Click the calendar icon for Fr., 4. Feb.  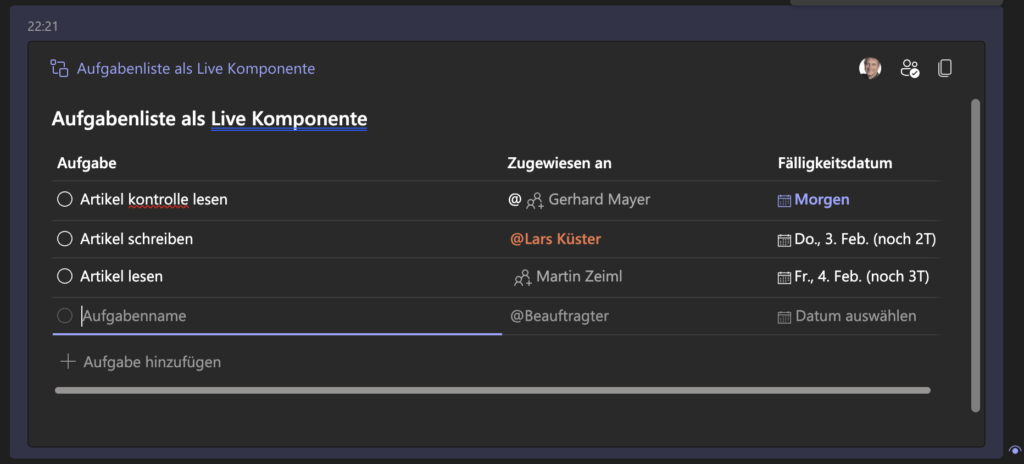point(784,278)
